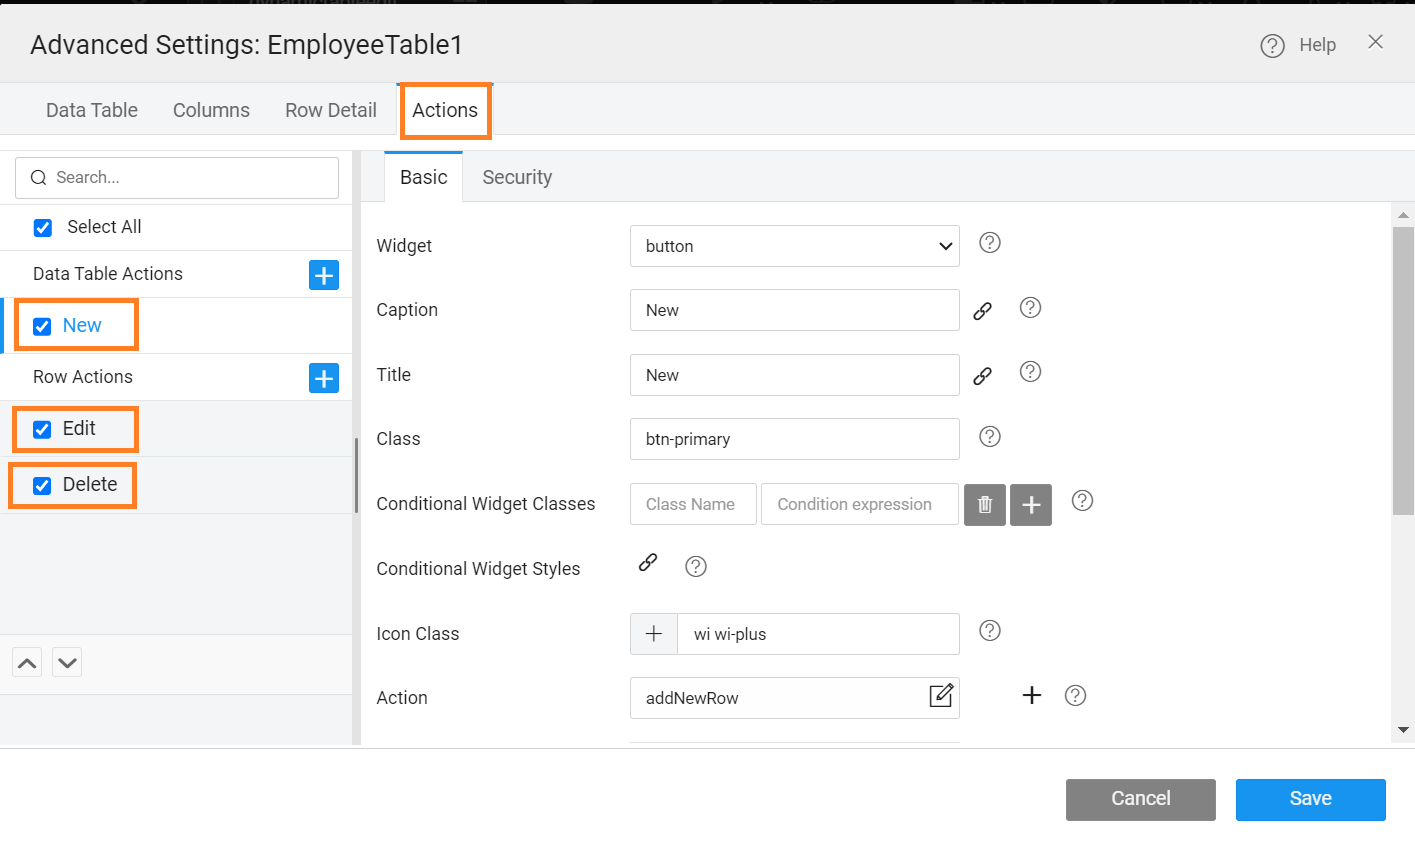
Task: Open the Icon Class picker button
Action: click(x=654, y=634)
